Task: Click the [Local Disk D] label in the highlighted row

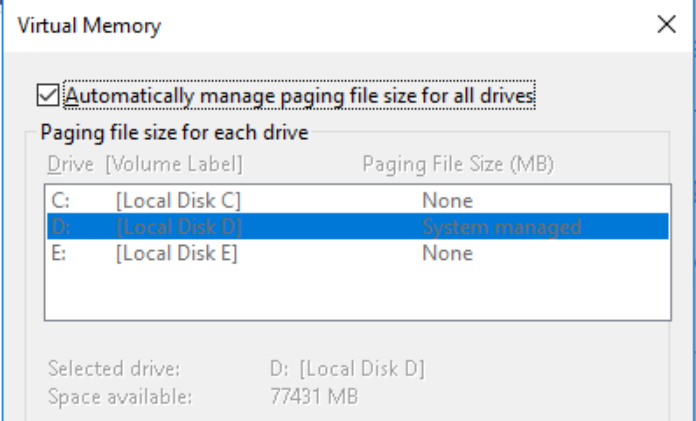Action: 178,227
